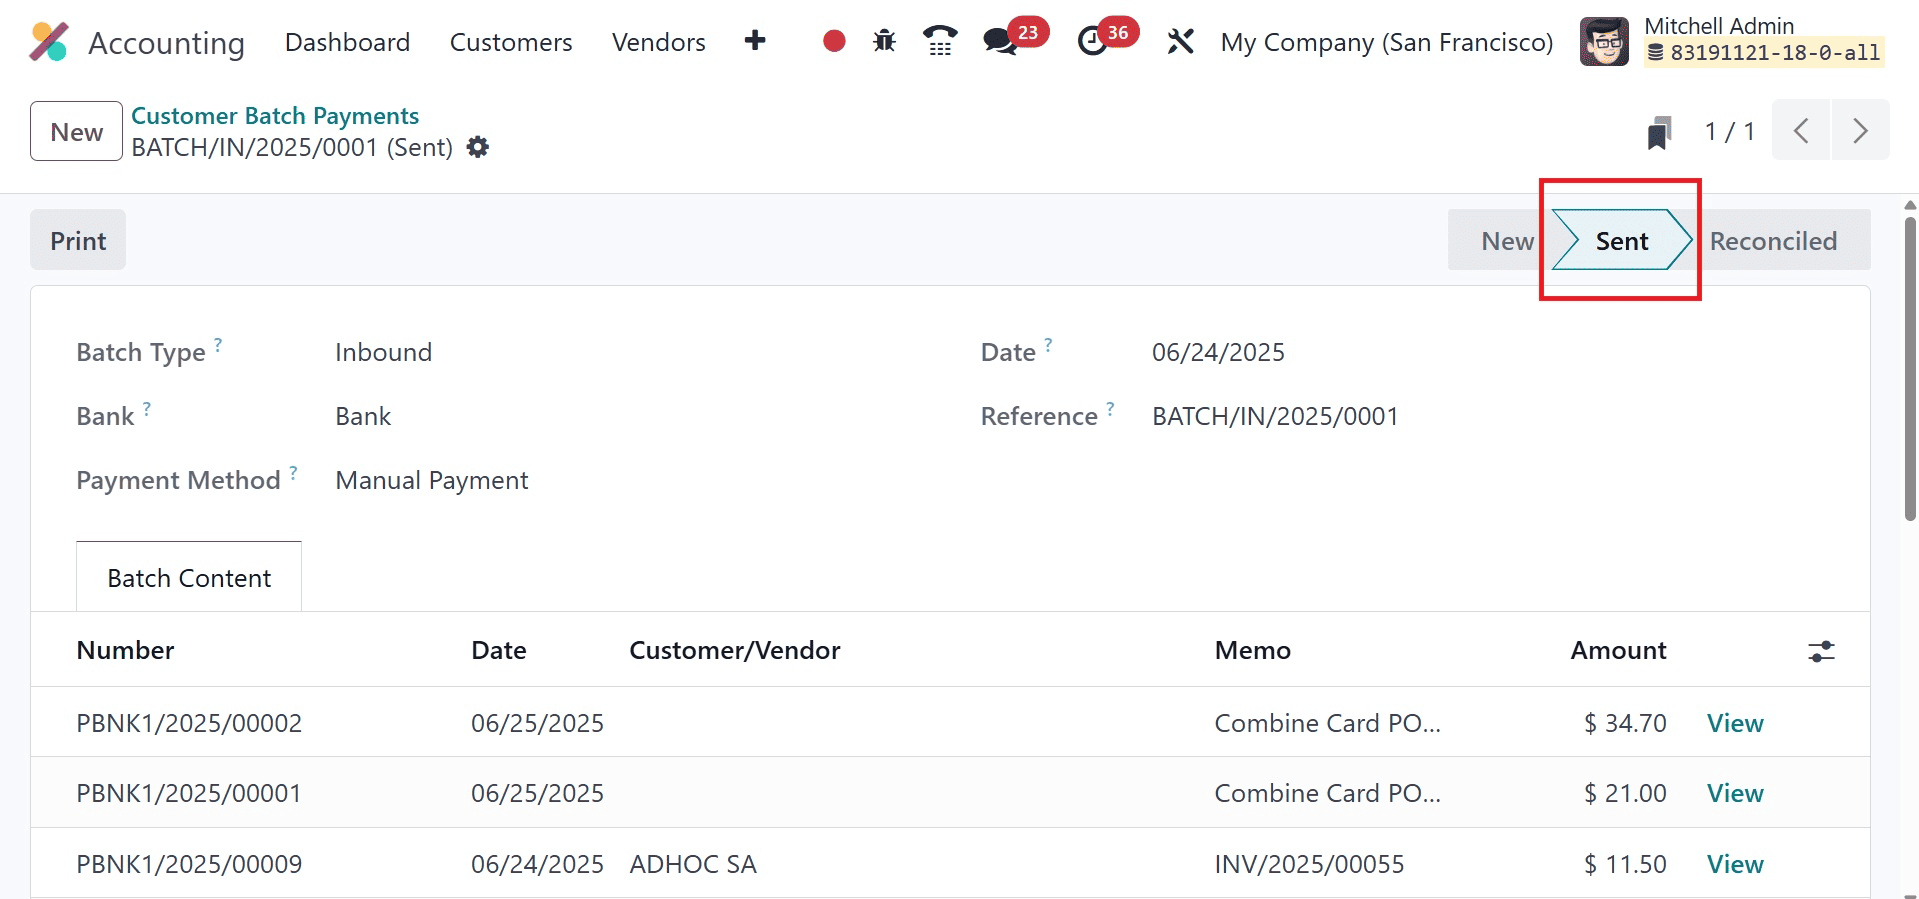Click the 06/24/2025 date field value
The width and height of the screenshot is (1919, 899).
(1218, 352)
